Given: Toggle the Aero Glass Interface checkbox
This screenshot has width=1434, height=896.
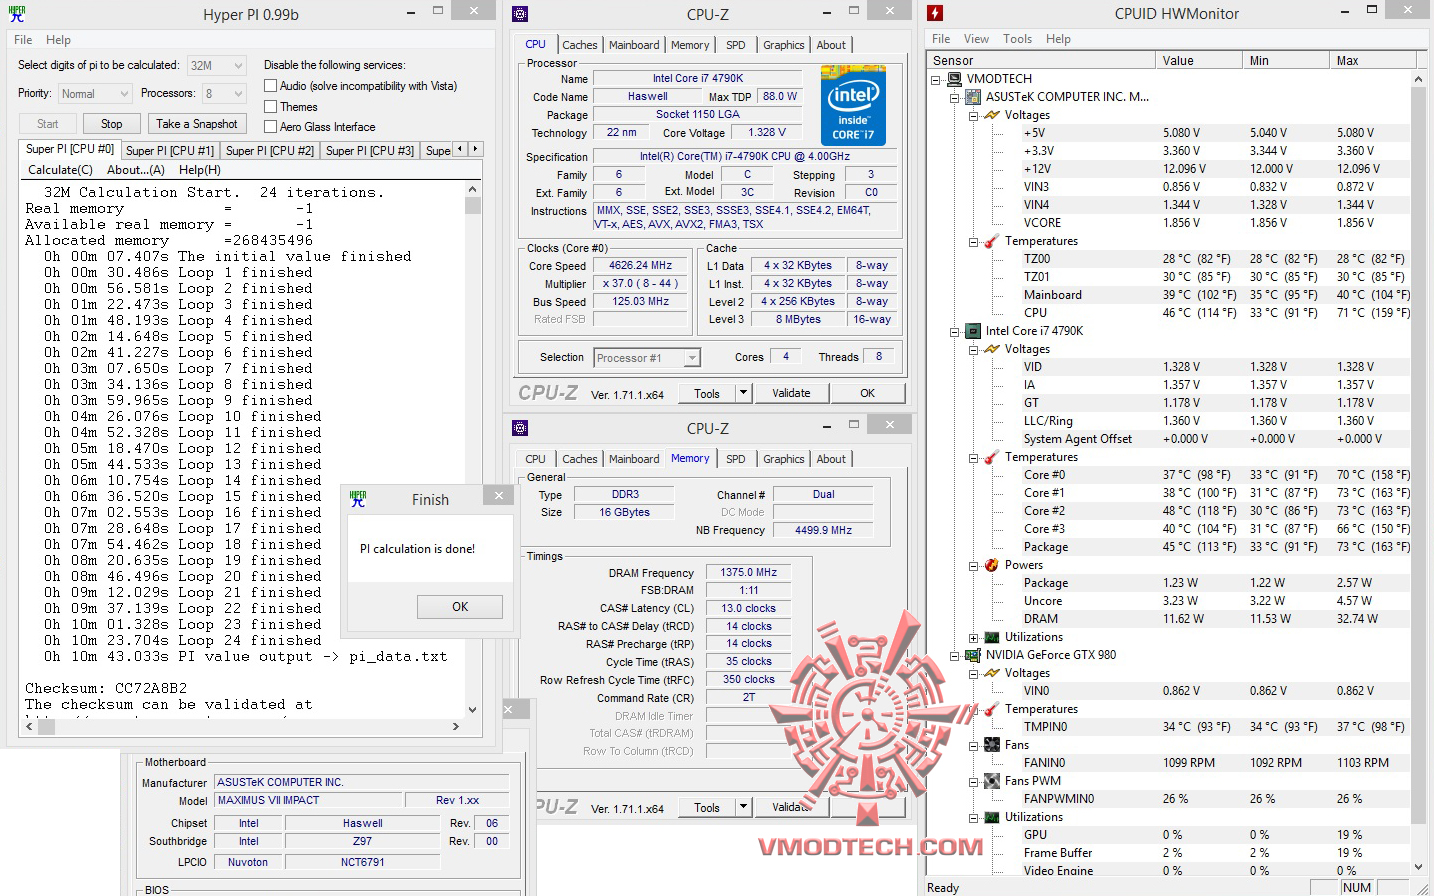Looking at the screenshot, I should pyautogui.click(x=270, y=127).
